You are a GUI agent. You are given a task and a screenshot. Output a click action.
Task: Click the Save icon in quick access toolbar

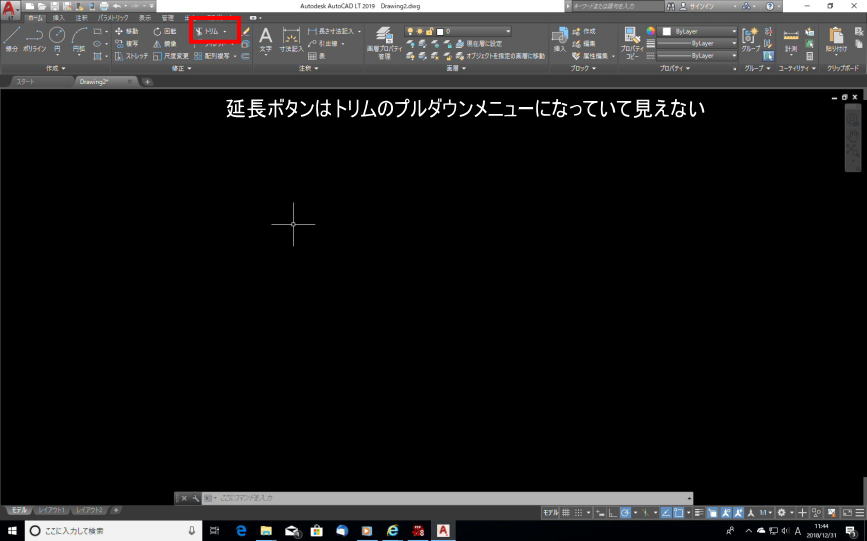point(54,6)
